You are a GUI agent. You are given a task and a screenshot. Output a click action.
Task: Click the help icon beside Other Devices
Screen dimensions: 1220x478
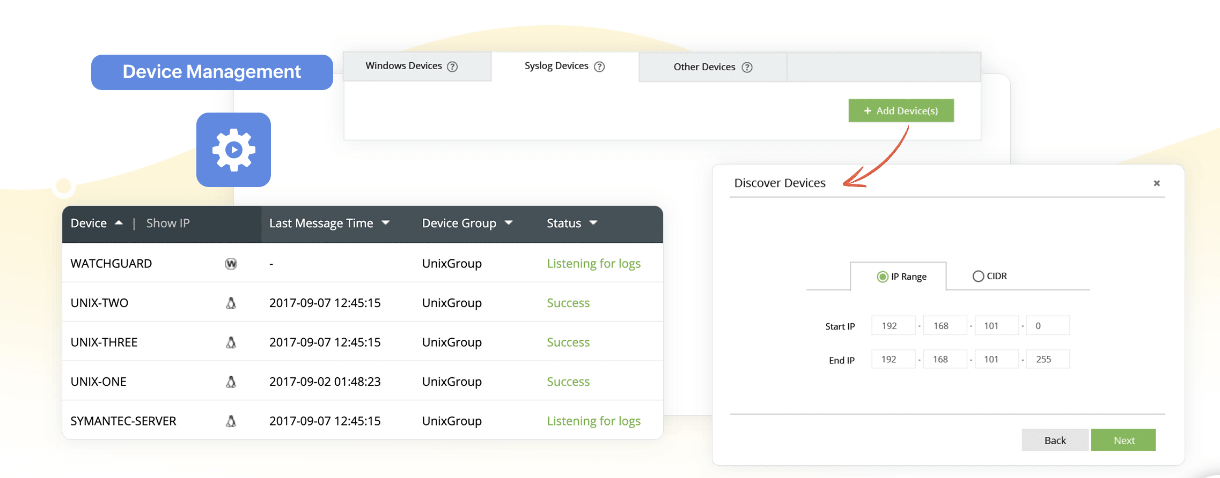pos(747,67)
